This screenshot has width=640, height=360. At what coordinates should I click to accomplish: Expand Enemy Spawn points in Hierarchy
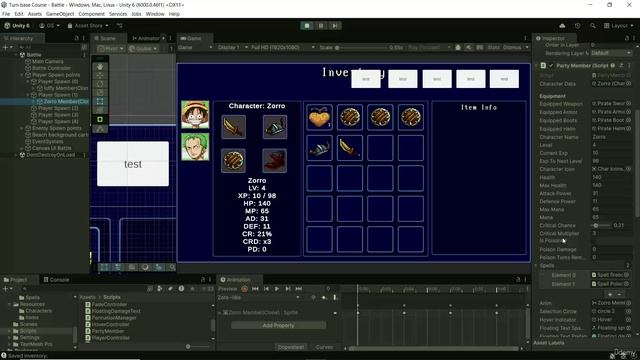point(22,128)
